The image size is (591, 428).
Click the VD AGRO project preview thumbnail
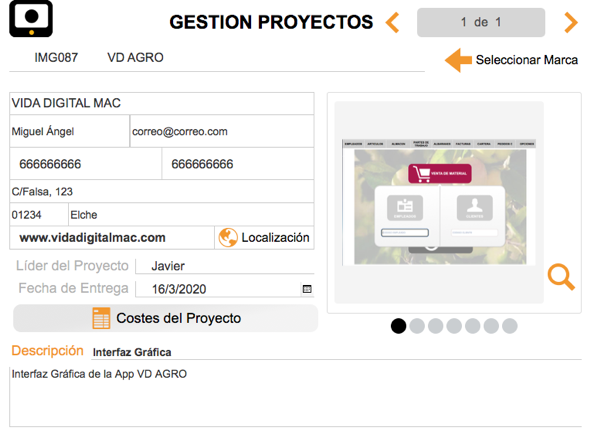439,202
